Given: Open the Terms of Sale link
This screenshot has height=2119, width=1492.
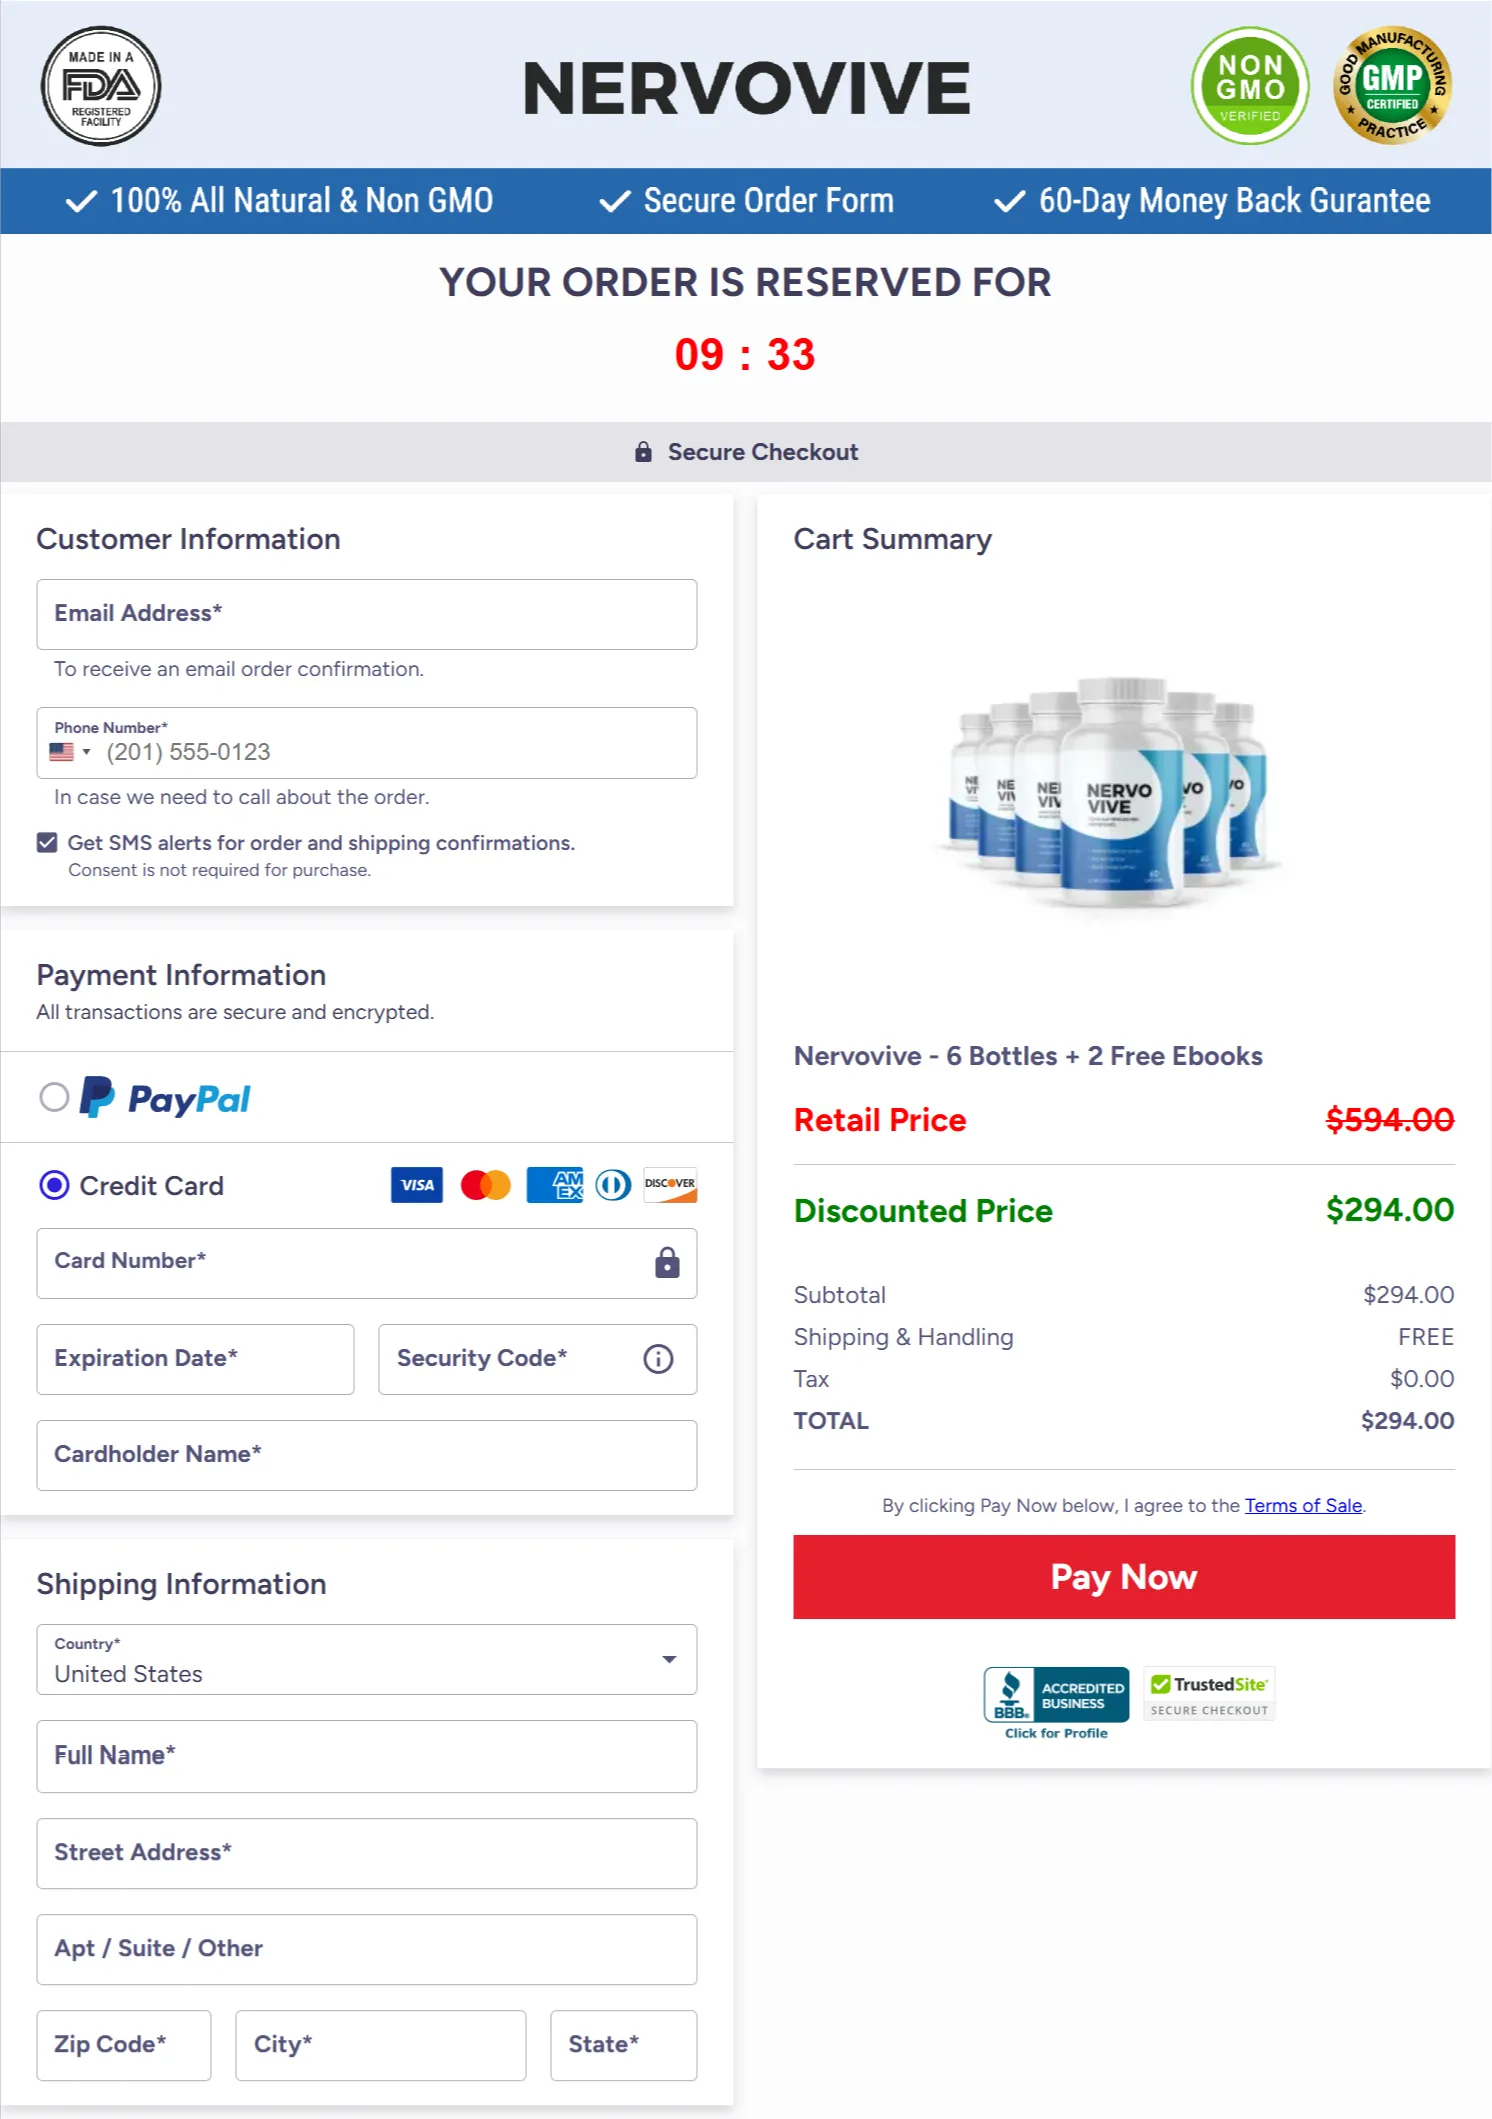Looking at the screenshot, I should 1302,1505.
